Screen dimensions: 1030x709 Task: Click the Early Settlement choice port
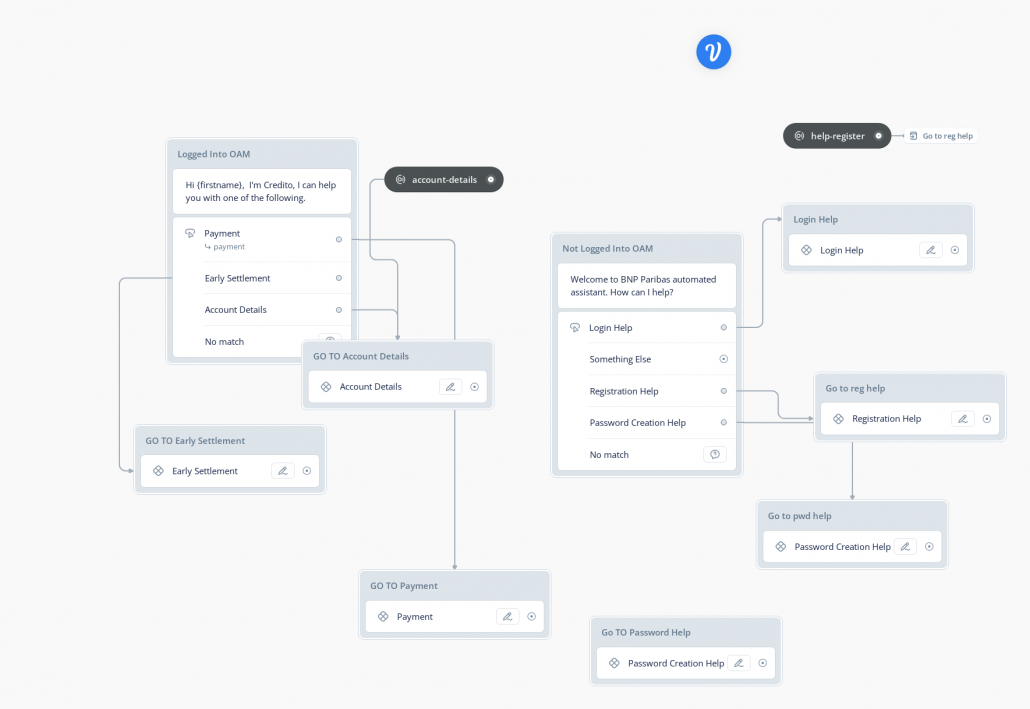point(339,278)
